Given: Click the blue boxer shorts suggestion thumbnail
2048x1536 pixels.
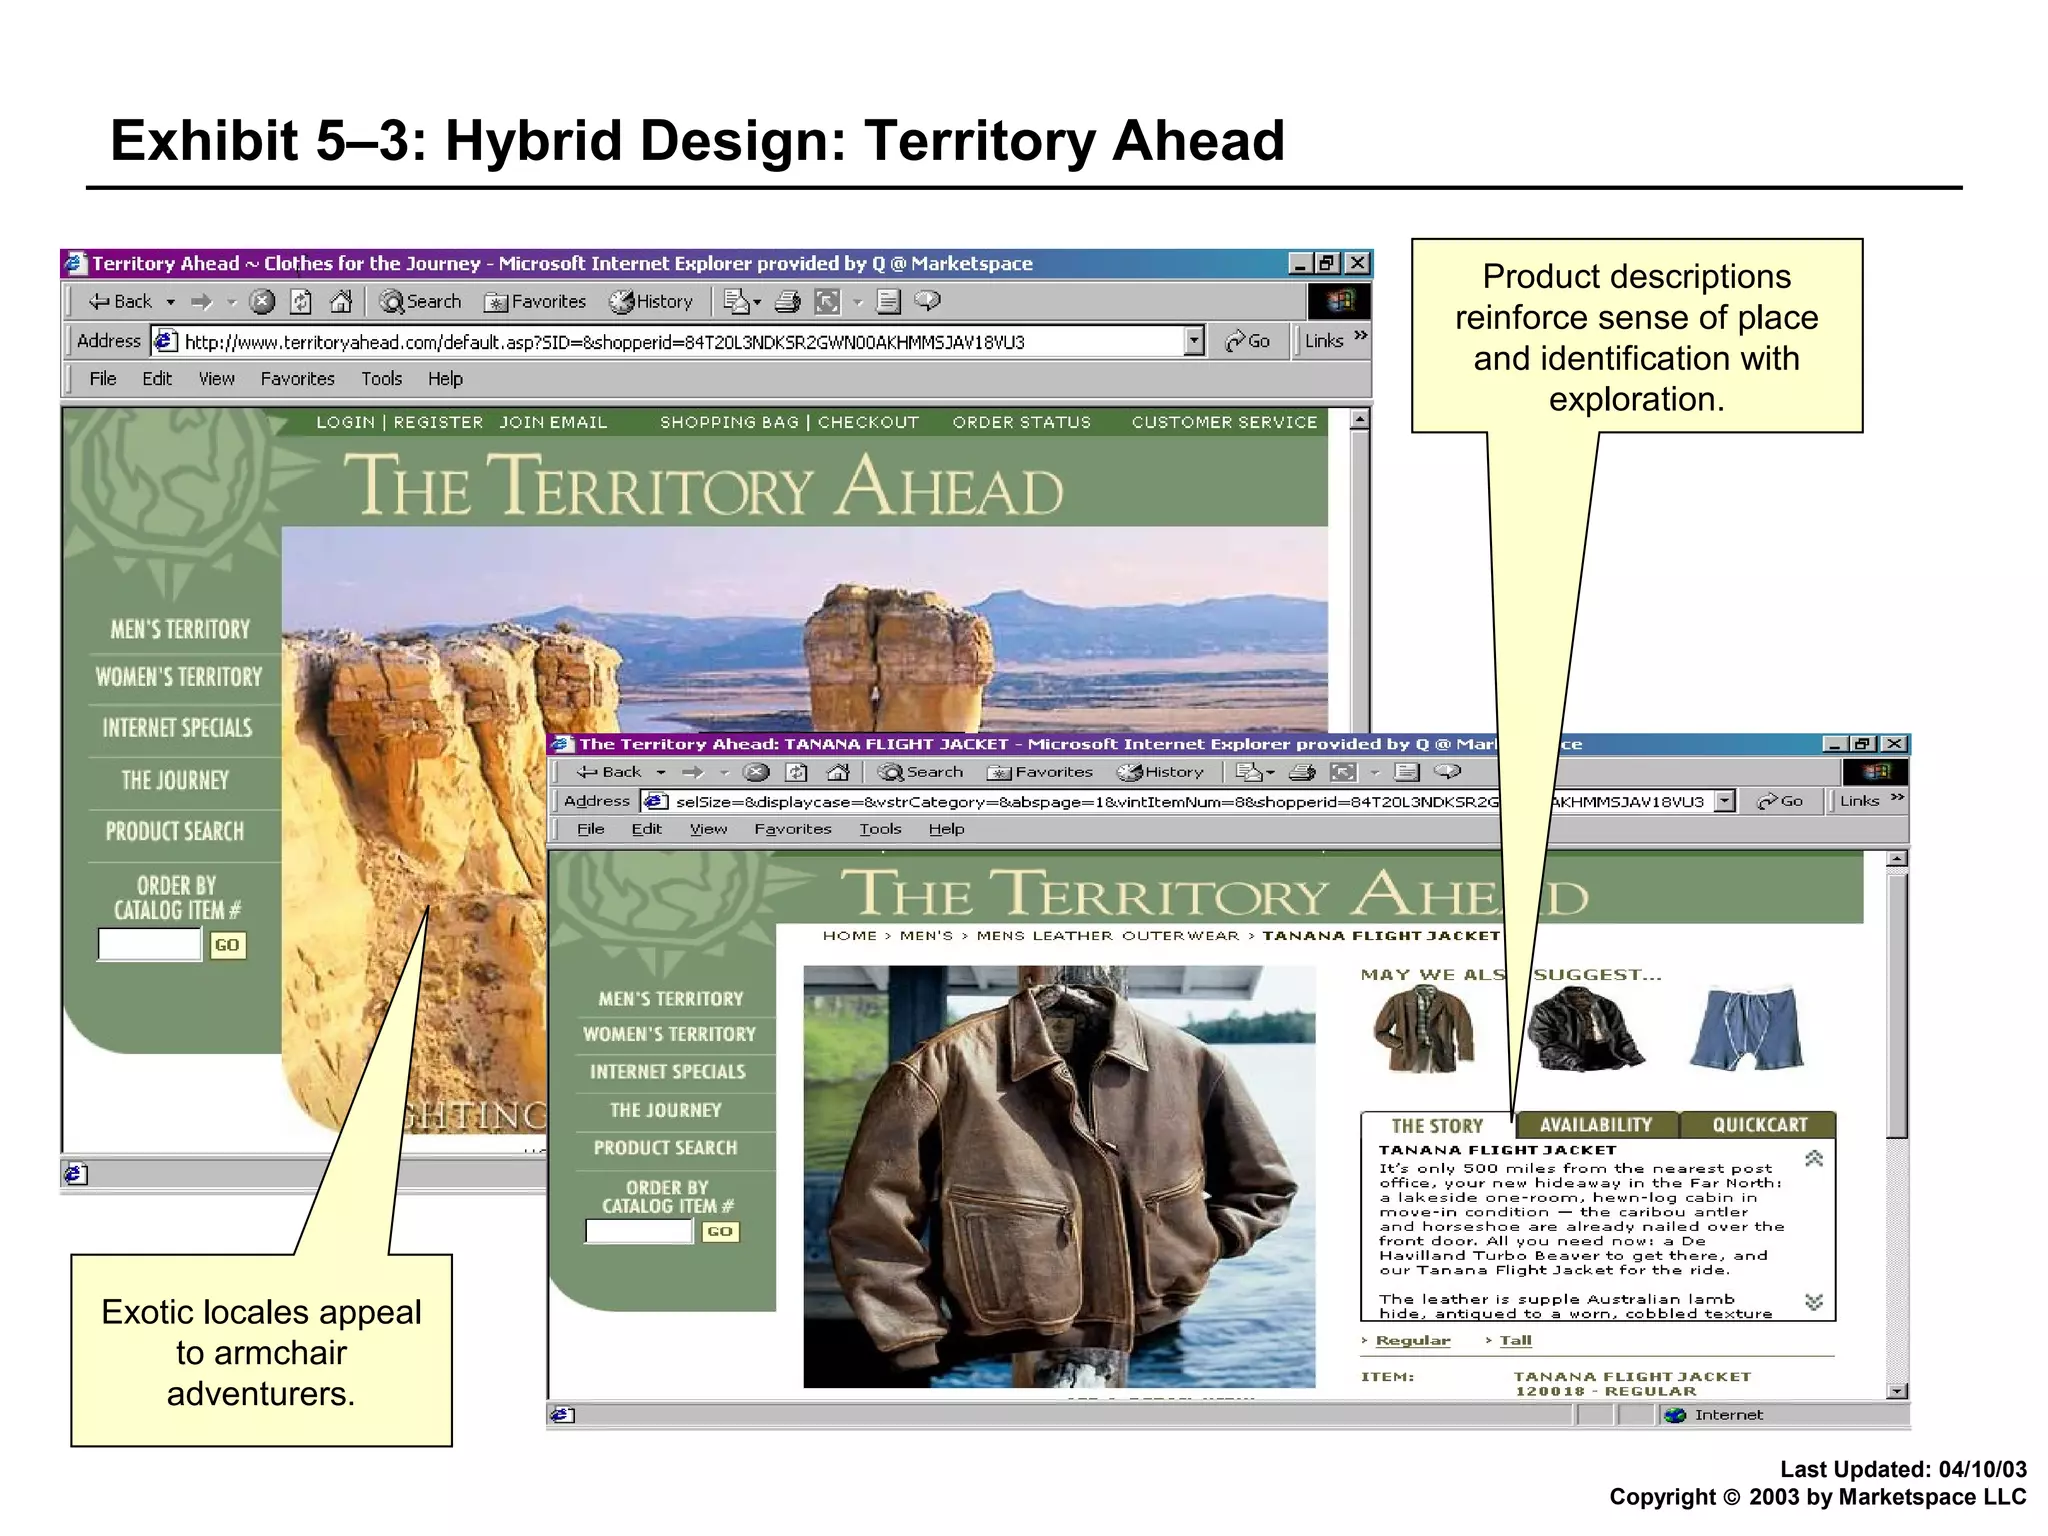Looking at the screenshot, I should [x=1746, y=1028].
